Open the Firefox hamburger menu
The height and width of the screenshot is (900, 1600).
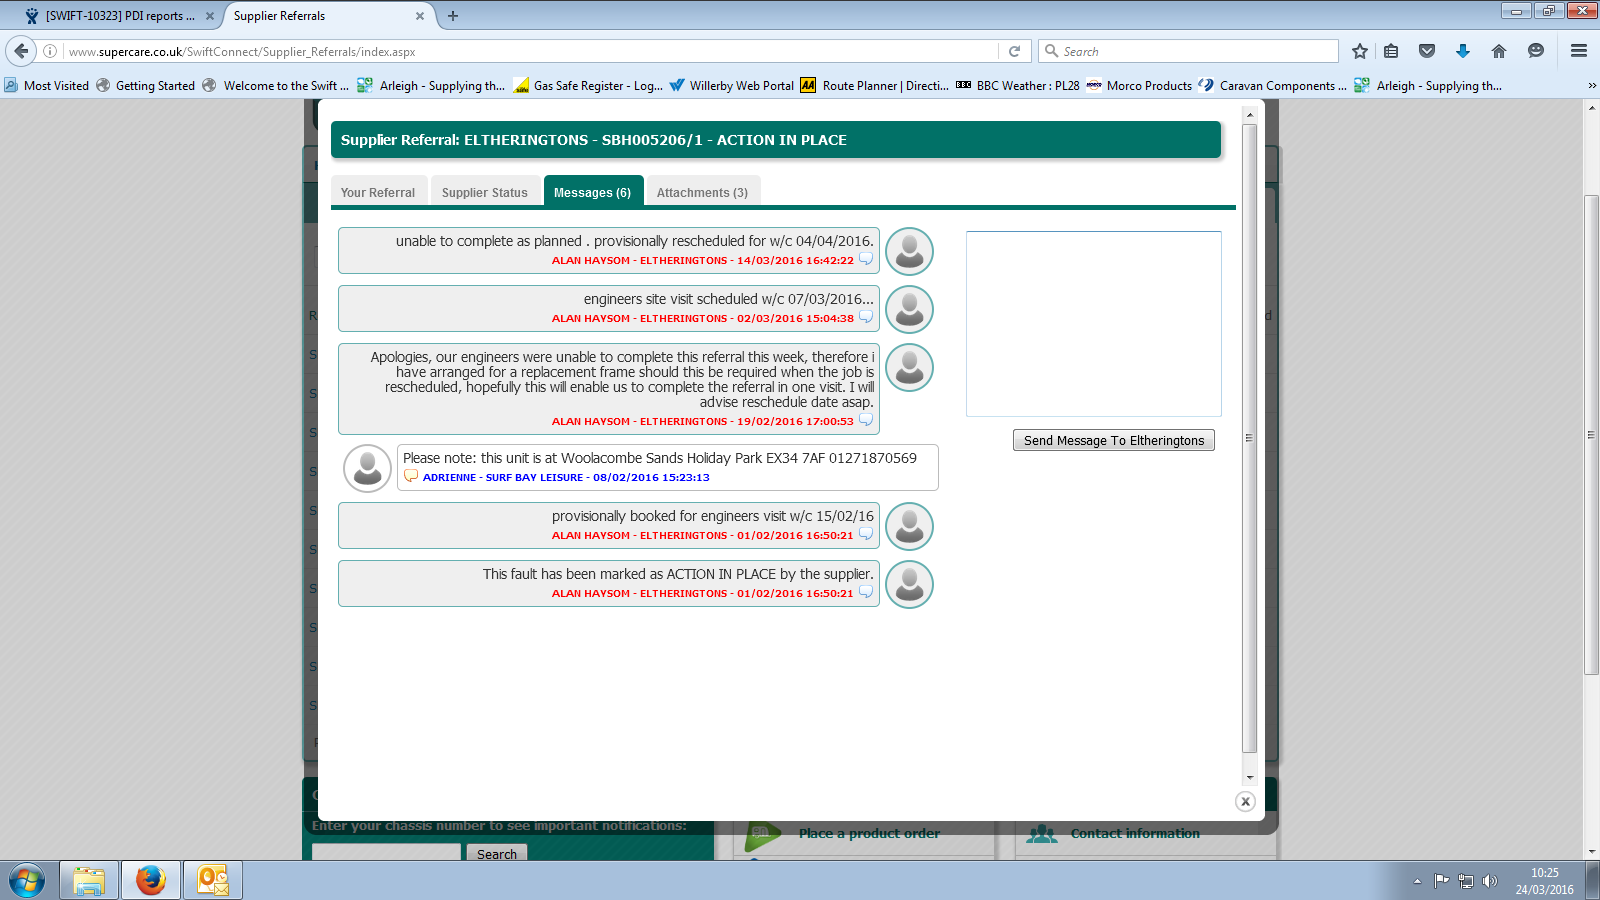1579,51
